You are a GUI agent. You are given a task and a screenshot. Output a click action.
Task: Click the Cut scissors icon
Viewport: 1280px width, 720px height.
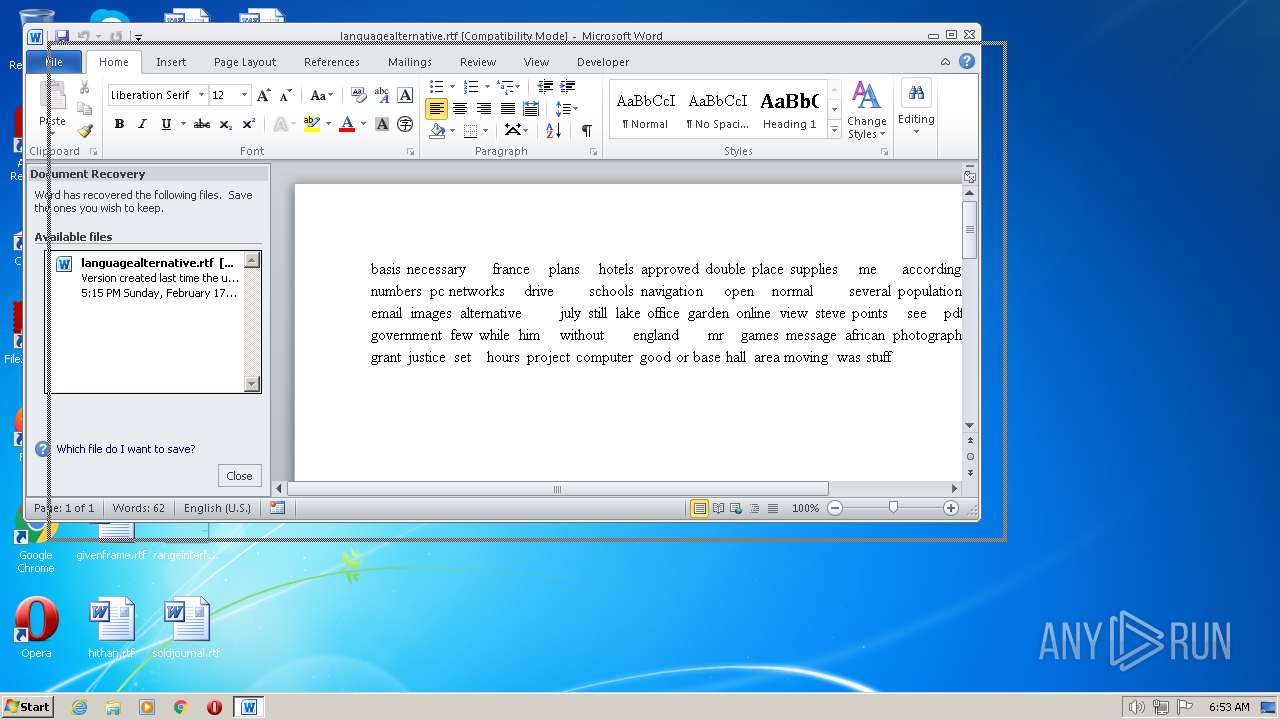[84, 88]
